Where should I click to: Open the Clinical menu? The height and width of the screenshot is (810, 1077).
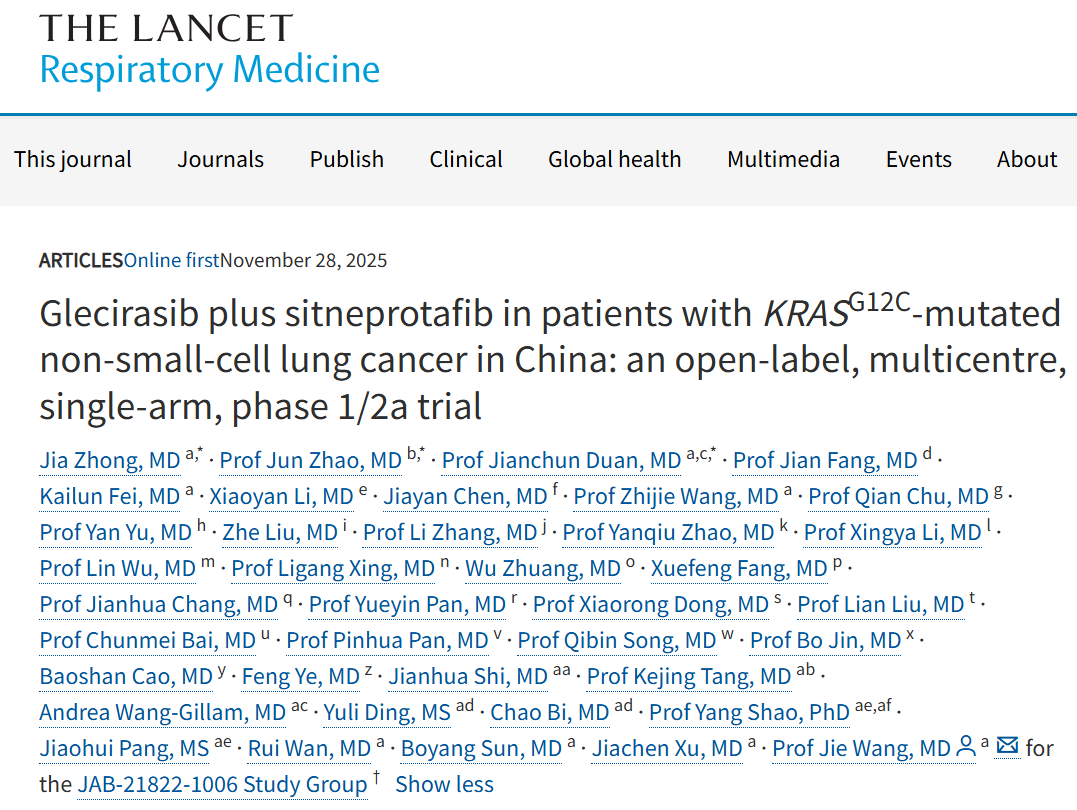pos(466,159)
